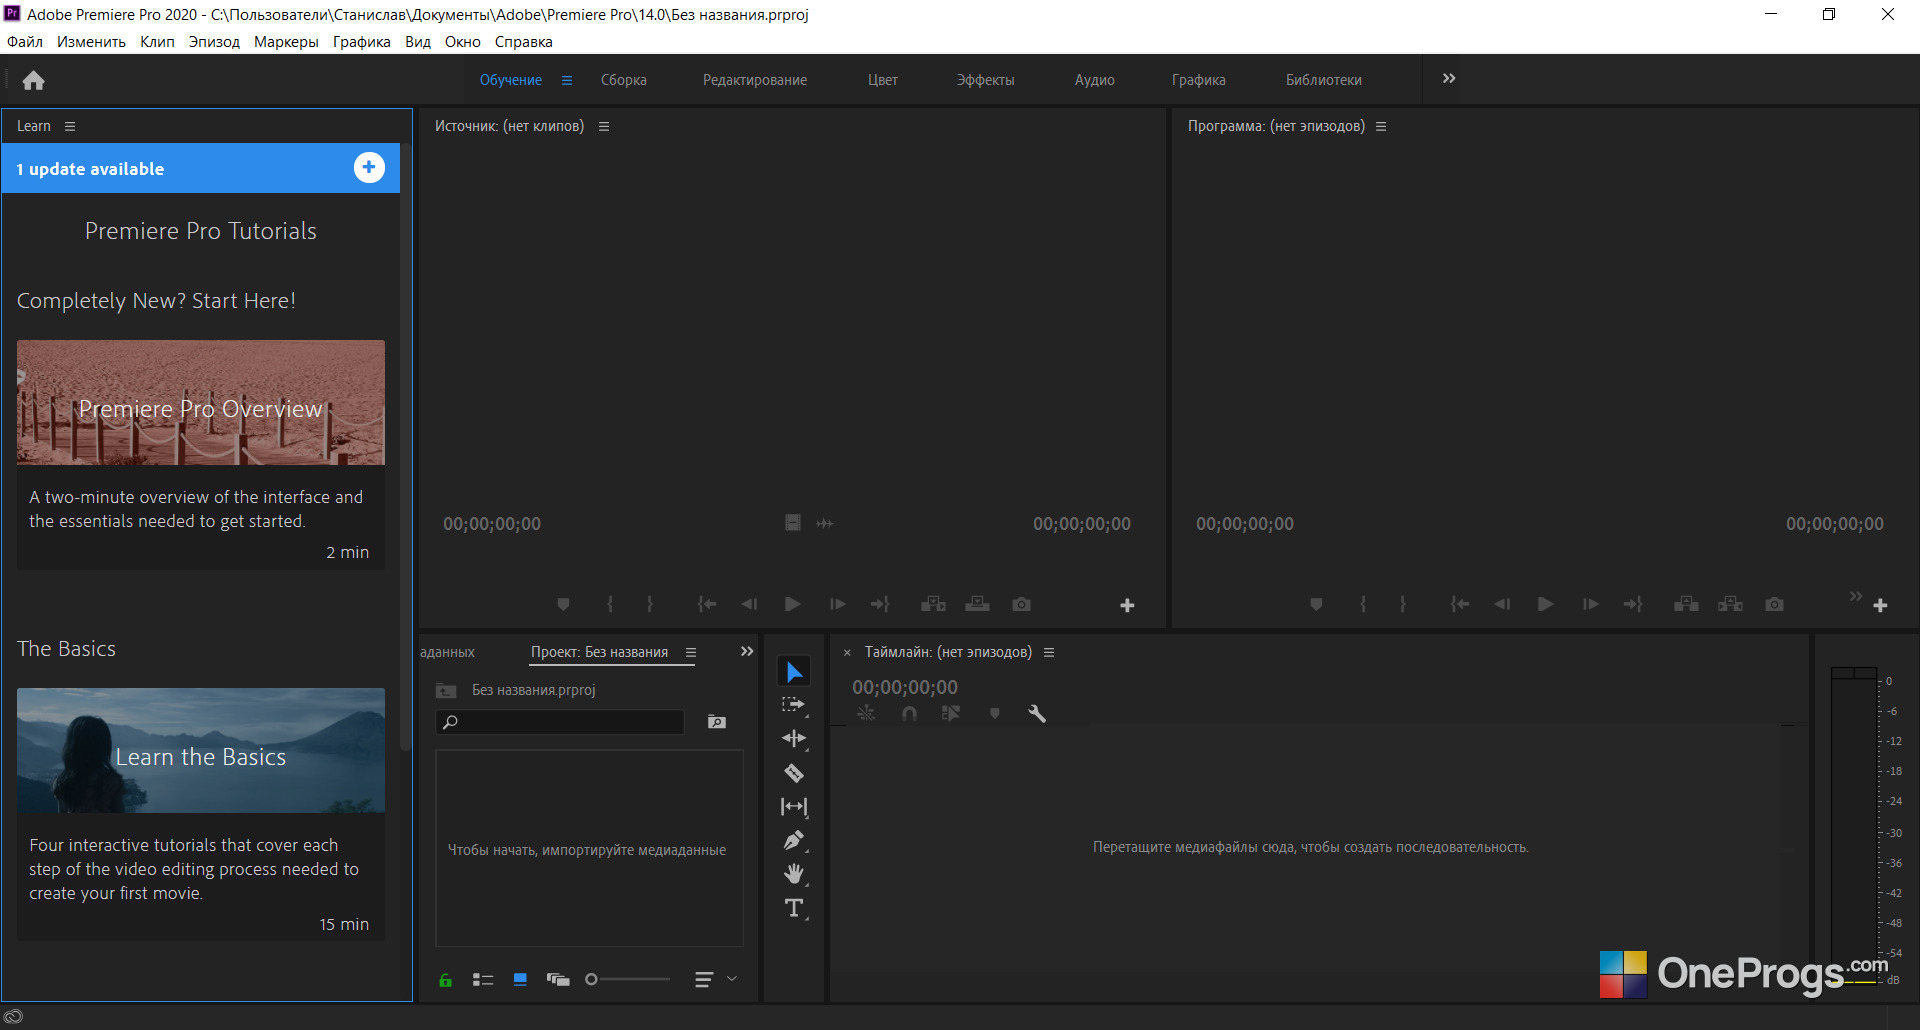Switch to the Hand tool
Viewport: 1920px width, 1030px height.
point(794,874)
